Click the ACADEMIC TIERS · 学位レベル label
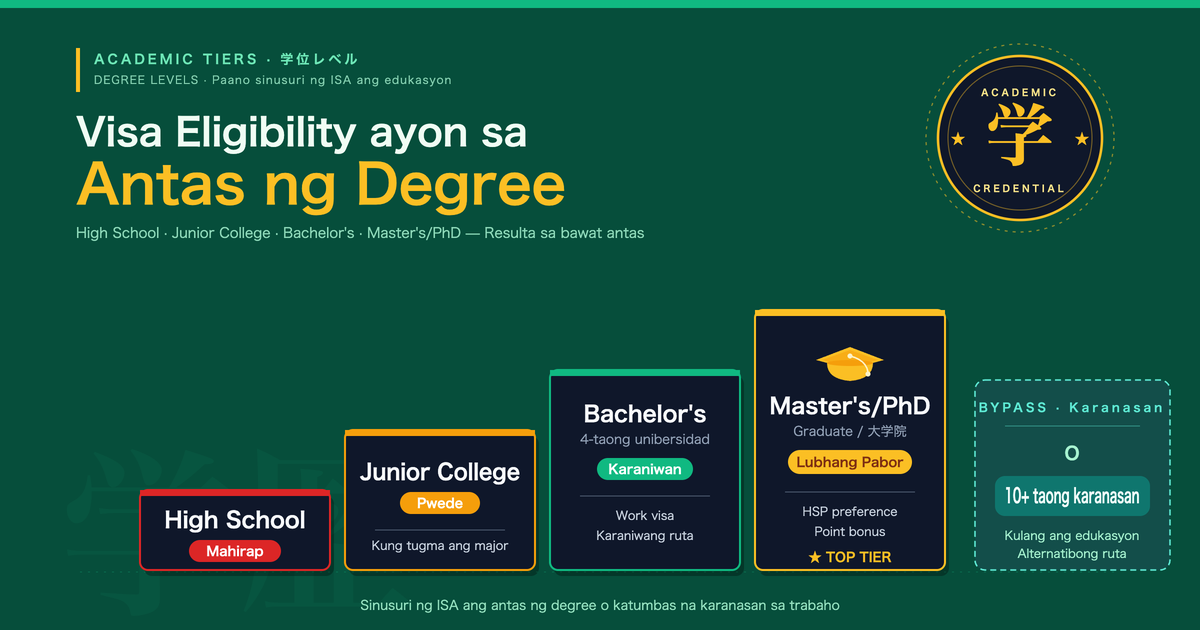 click(x=226, y=59)
